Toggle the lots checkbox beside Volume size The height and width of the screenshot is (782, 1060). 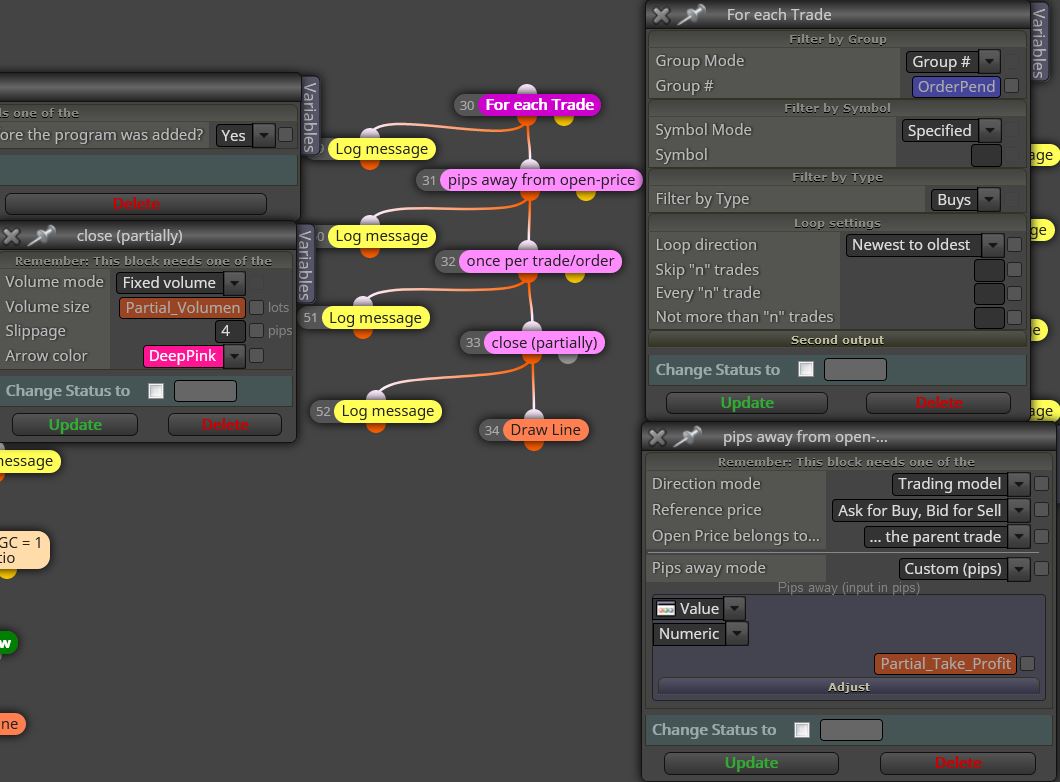(x=257, y=308)
